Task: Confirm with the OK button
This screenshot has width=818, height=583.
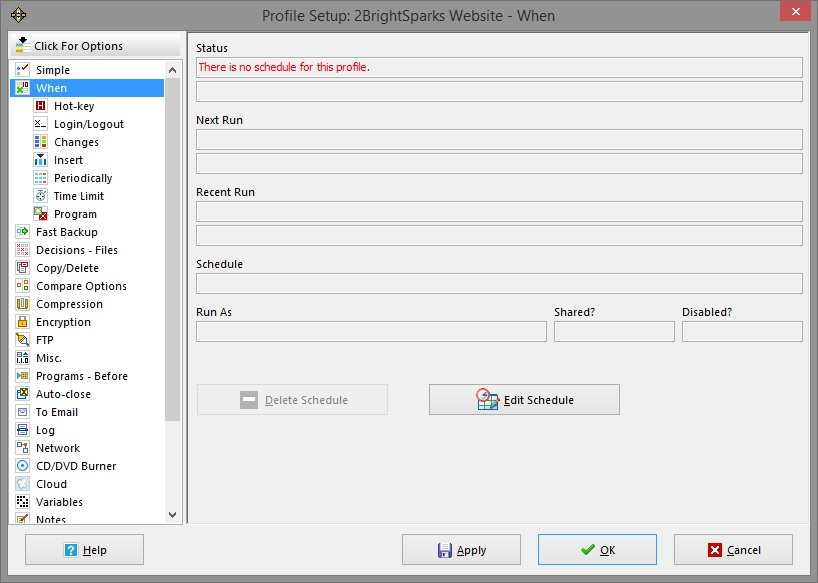Action: coord(597,550)
